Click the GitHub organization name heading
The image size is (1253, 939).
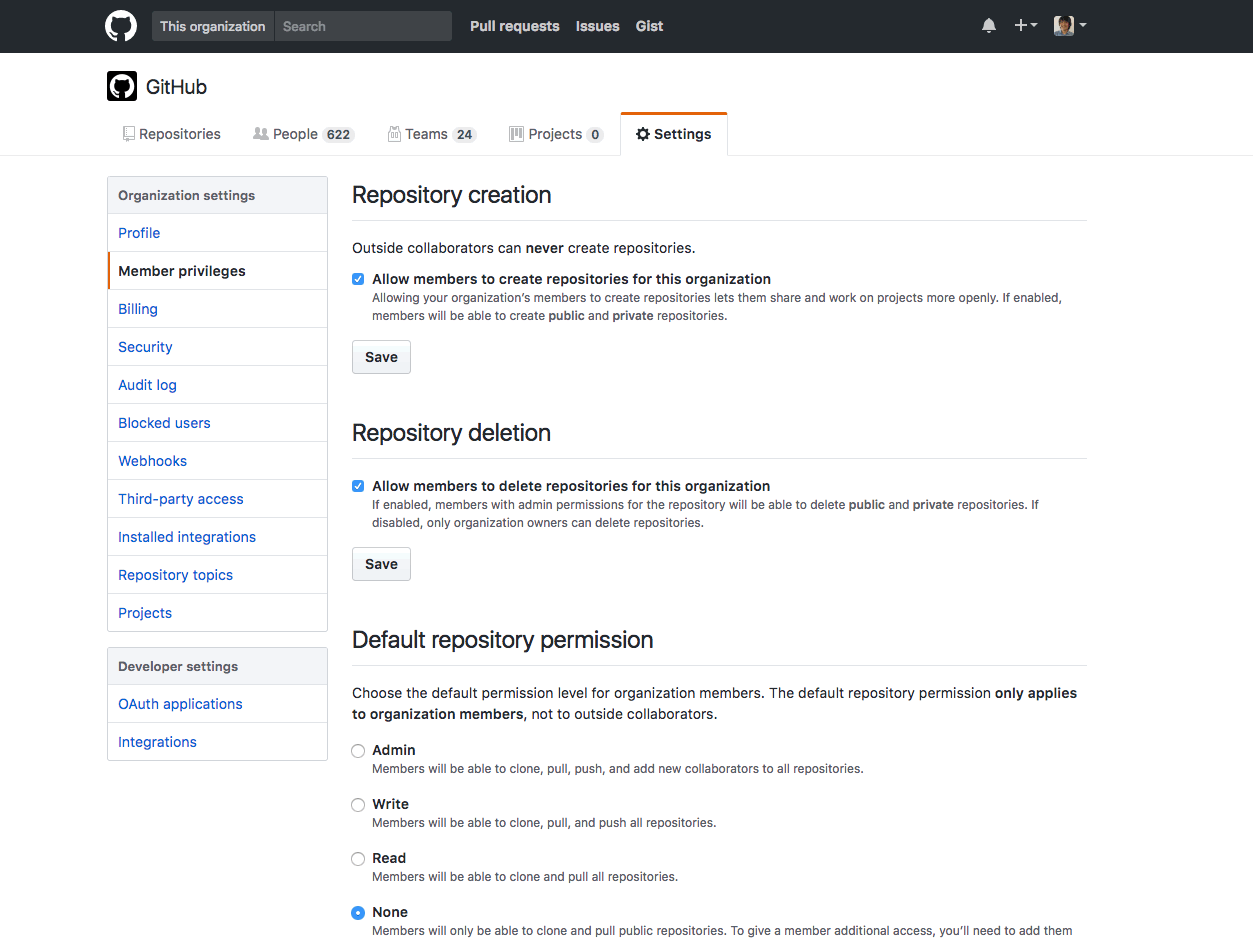tap(176, 87)
